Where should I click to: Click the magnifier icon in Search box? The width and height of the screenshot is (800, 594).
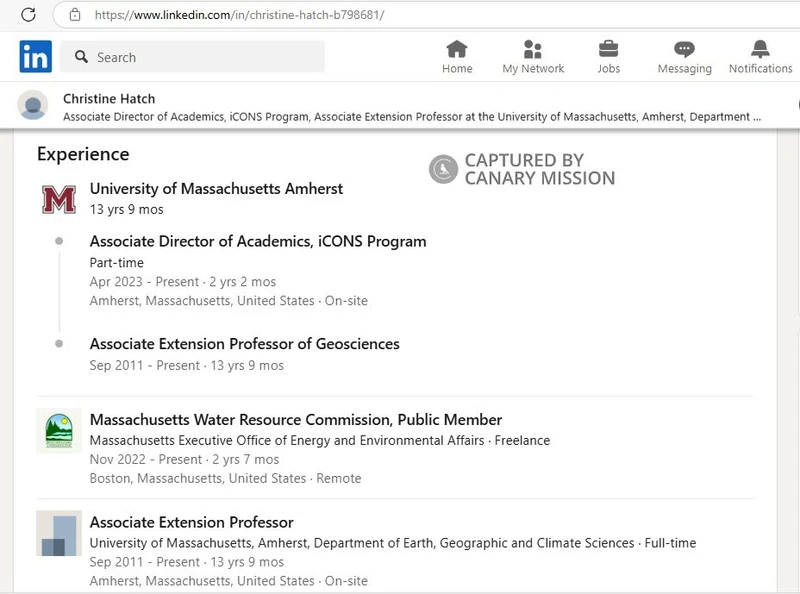81,57
